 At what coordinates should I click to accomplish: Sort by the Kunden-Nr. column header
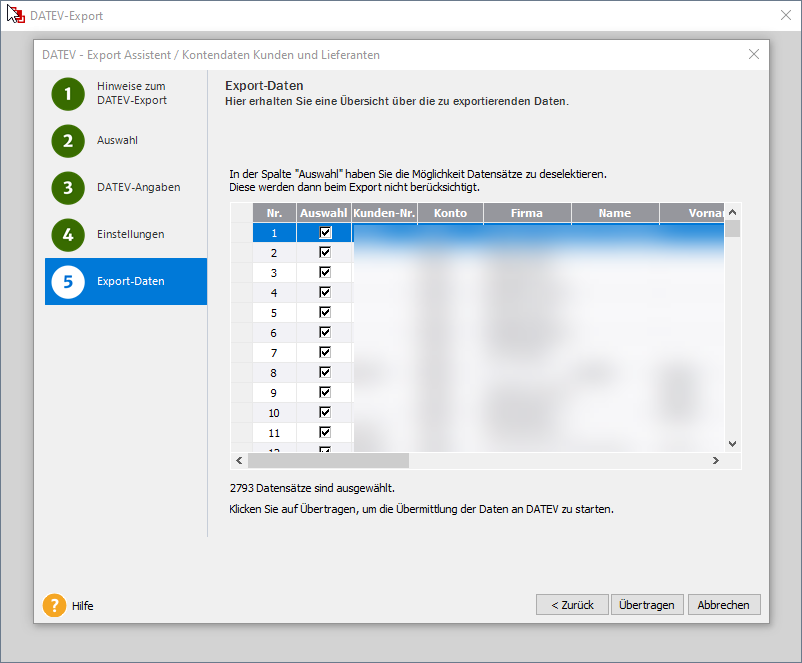(x=385, y=213)
